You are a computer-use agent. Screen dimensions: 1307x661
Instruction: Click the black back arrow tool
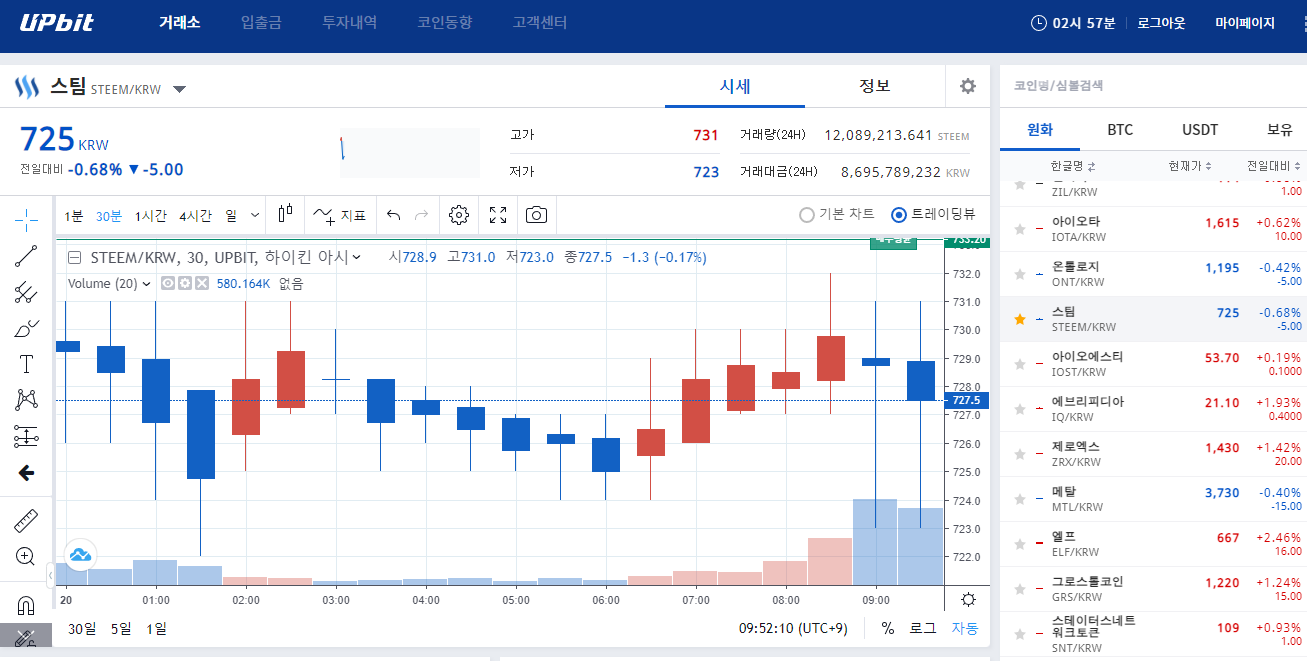click(x=26, y=472)
